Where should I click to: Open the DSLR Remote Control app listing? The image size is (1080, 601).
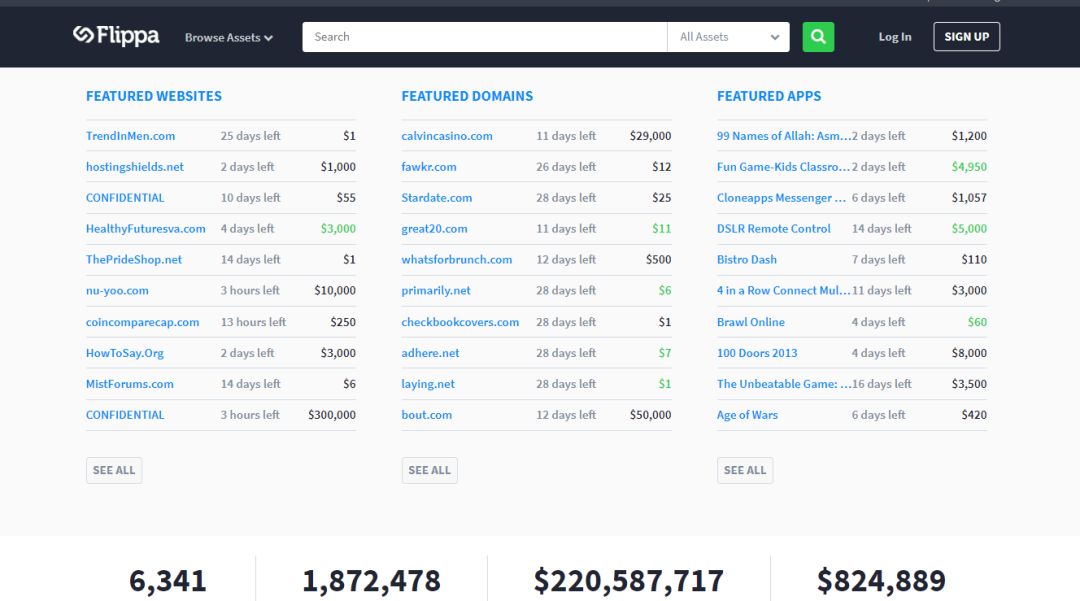(x=773, y=229)
